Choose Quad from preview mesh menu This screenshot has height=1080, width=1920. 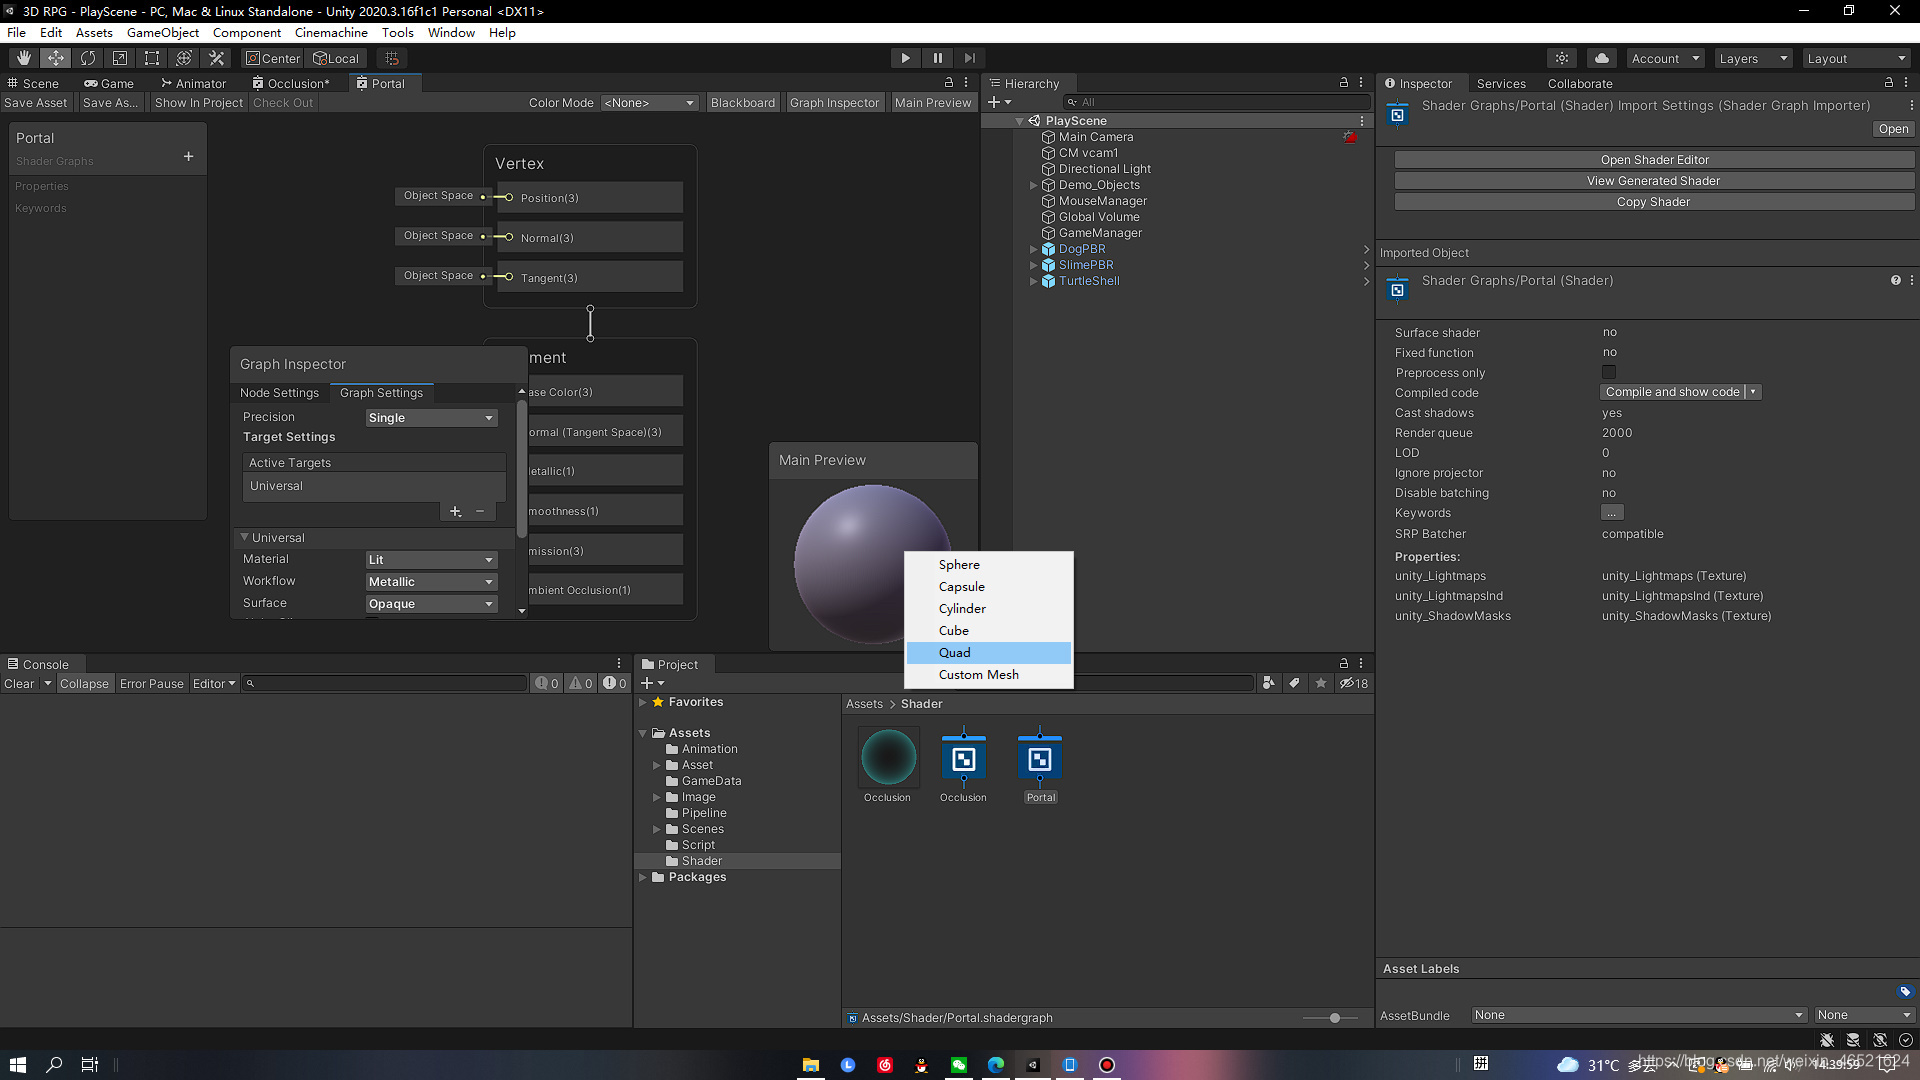click(955, 653)
